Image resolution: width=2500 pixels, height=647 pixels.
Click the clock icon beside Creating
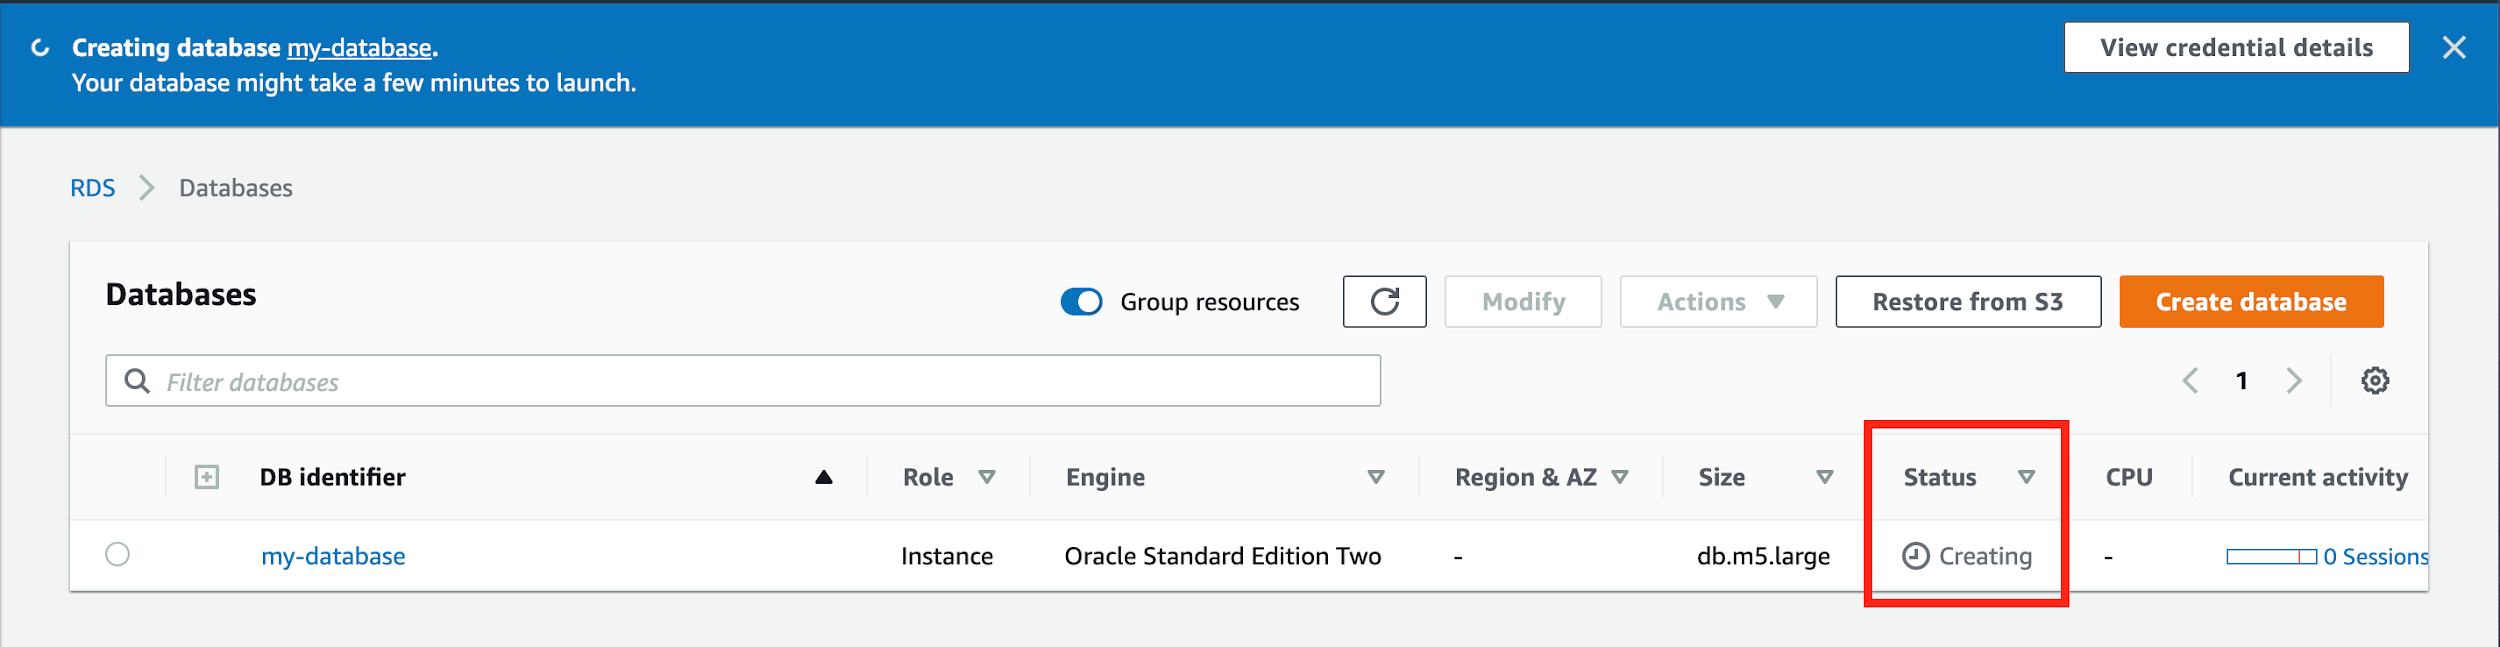(x=1915, y=556)
